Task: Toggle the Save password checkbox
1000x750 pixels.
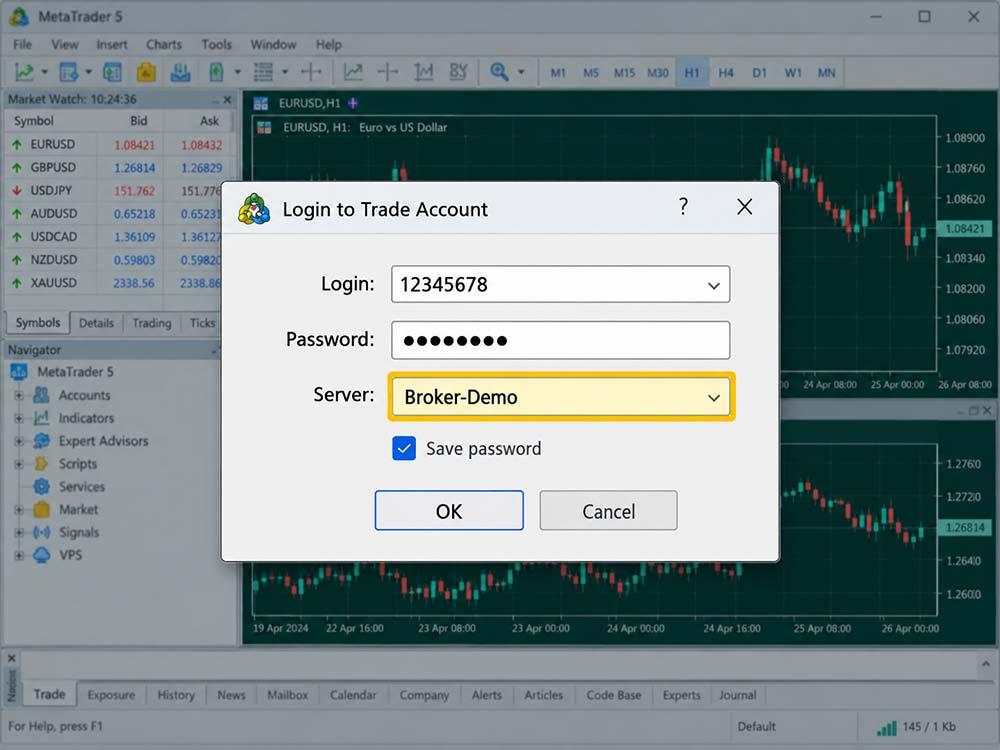Action: click(x=404, y=448)
